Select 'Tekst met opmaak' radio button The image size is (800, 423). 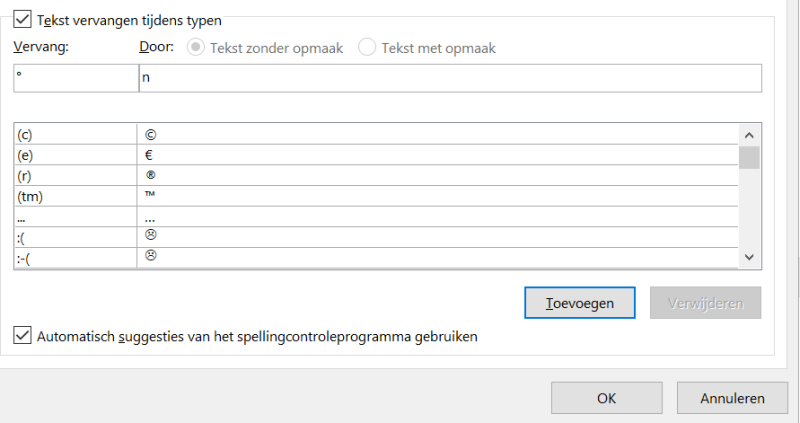(x=367, y=47)
